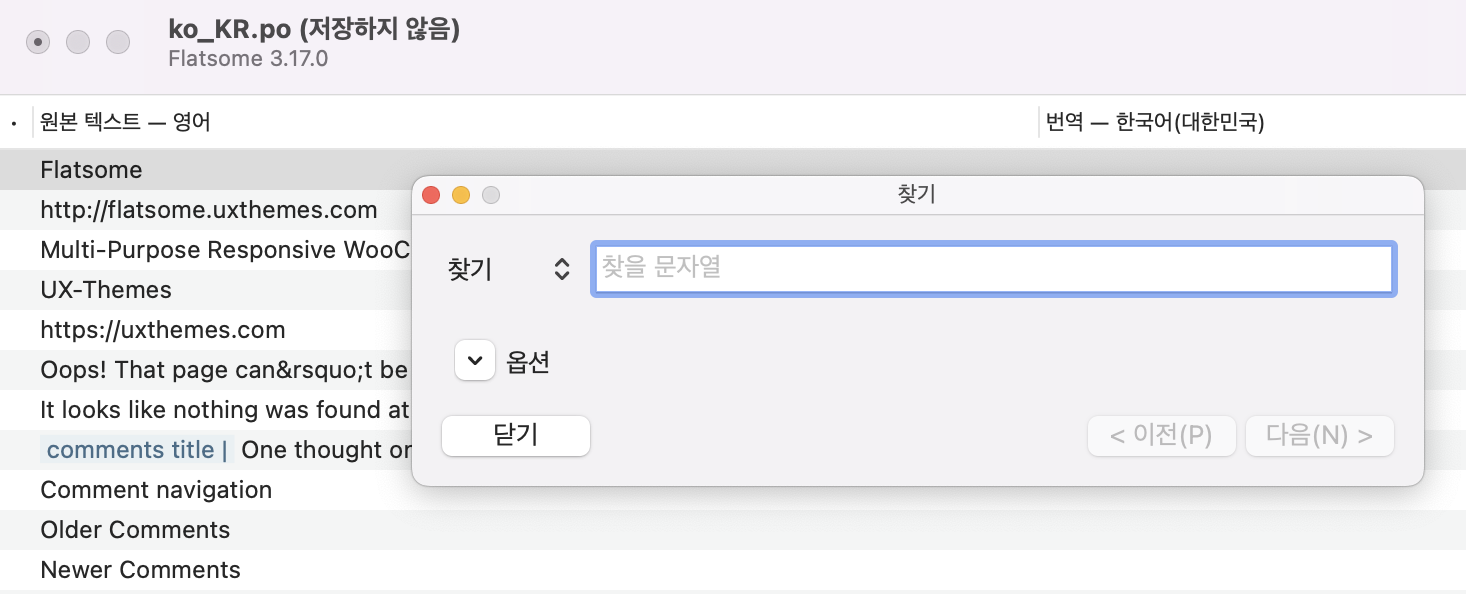This screenshot has width=1466, height=594.
Task: Select the Newer Comments row
Action: [x=140, y=570]
